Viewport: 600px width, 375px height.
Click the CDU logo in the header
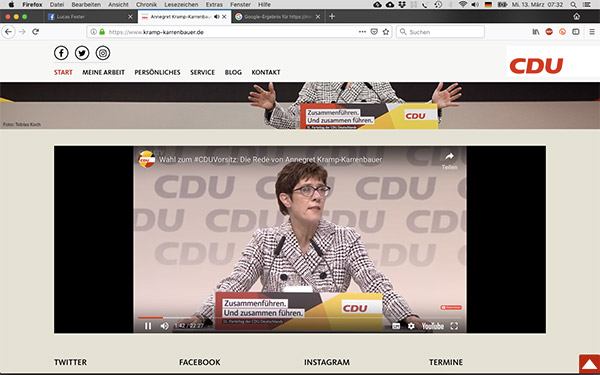tap(536, 65)
